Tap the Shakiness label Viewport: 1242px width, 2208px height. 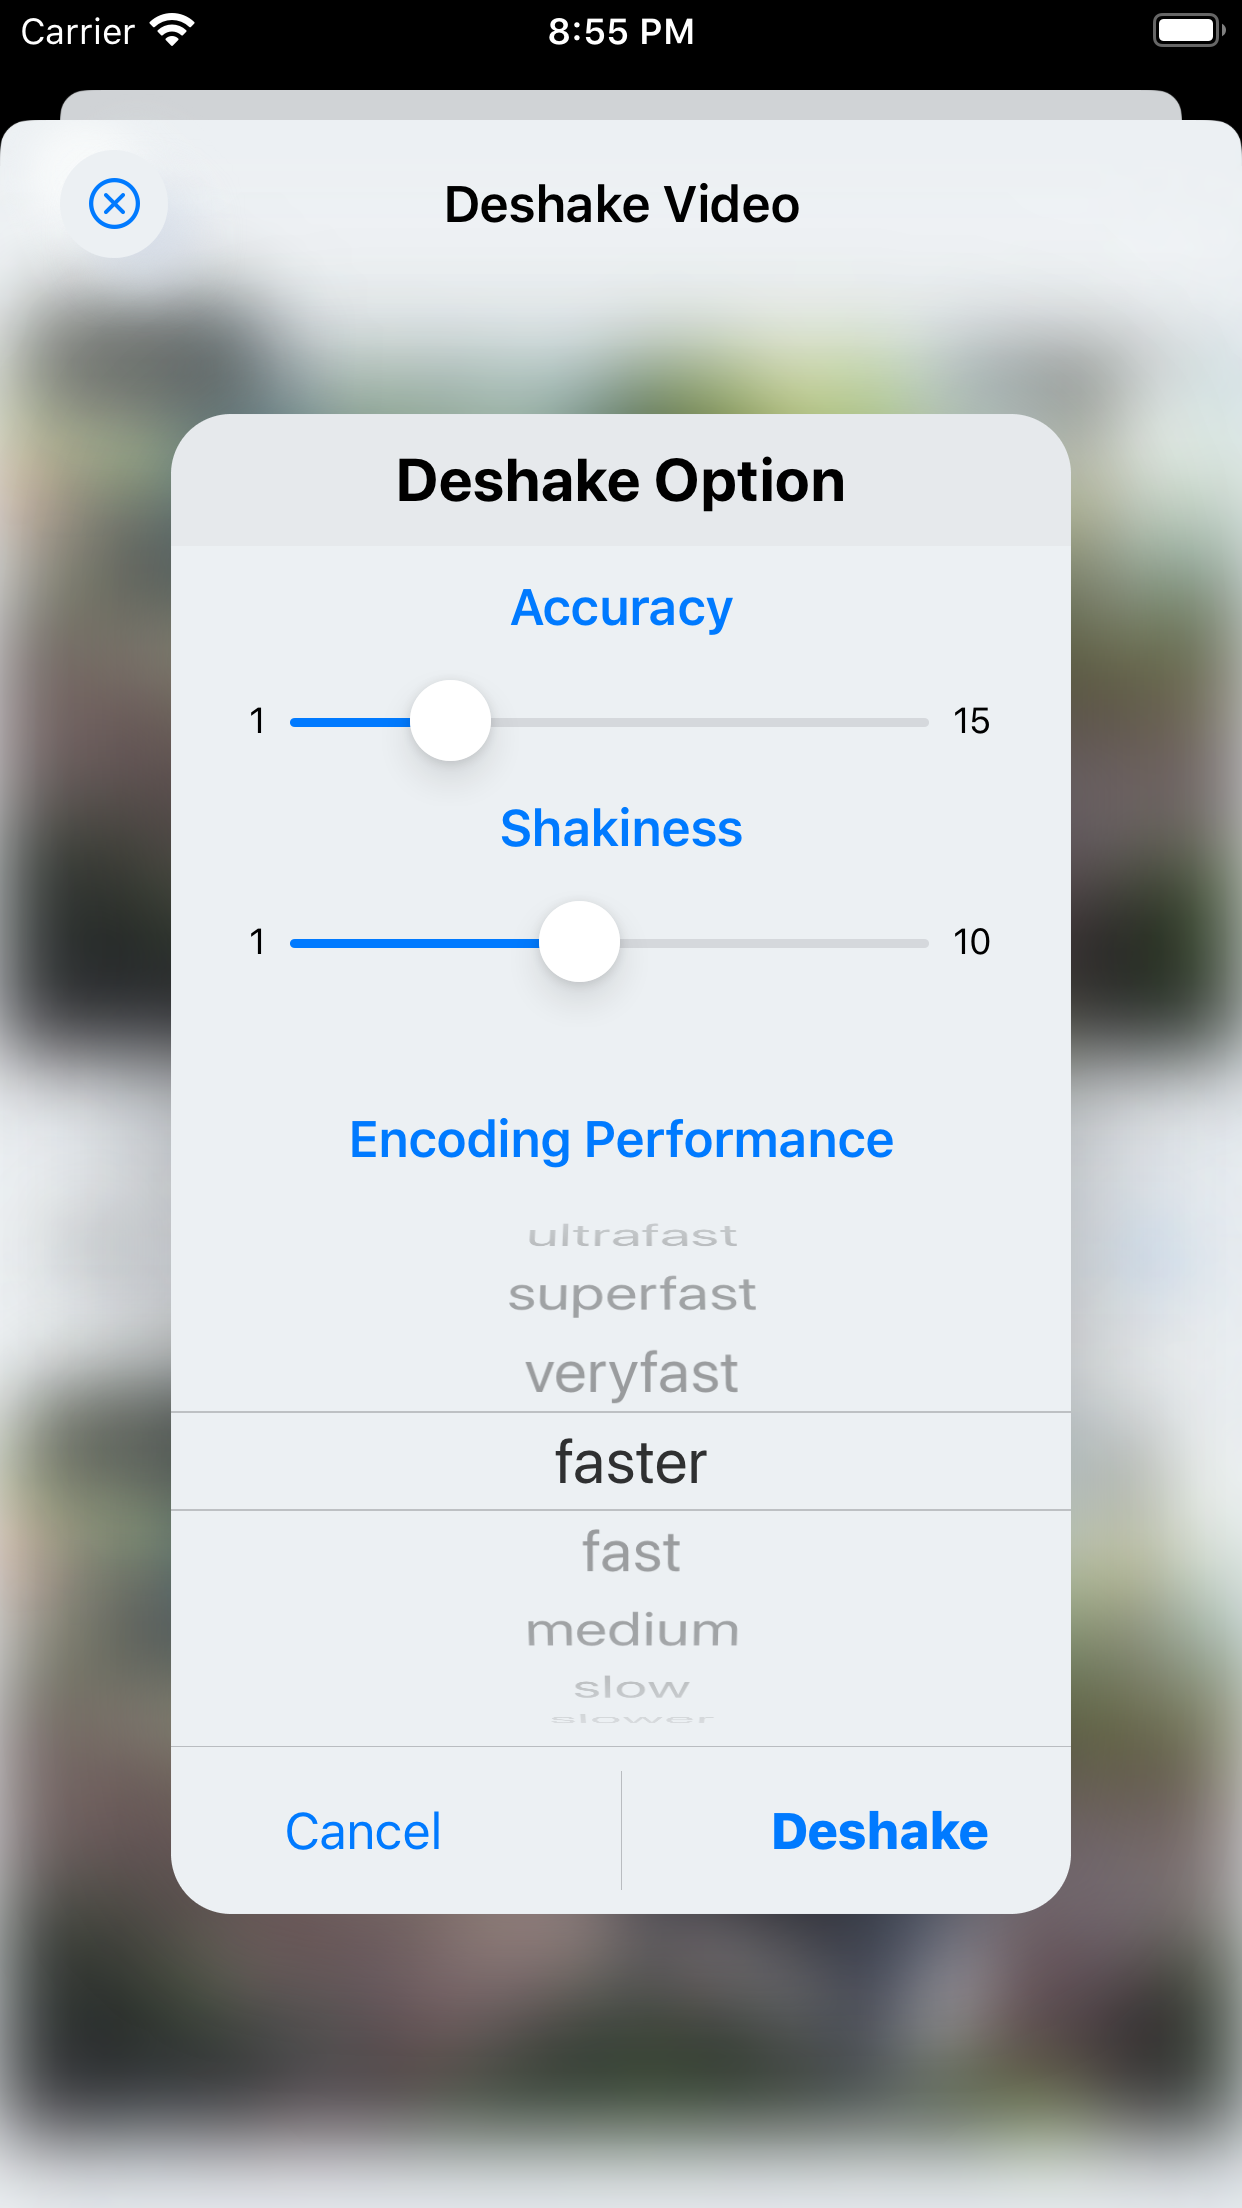tap(621, 829)
